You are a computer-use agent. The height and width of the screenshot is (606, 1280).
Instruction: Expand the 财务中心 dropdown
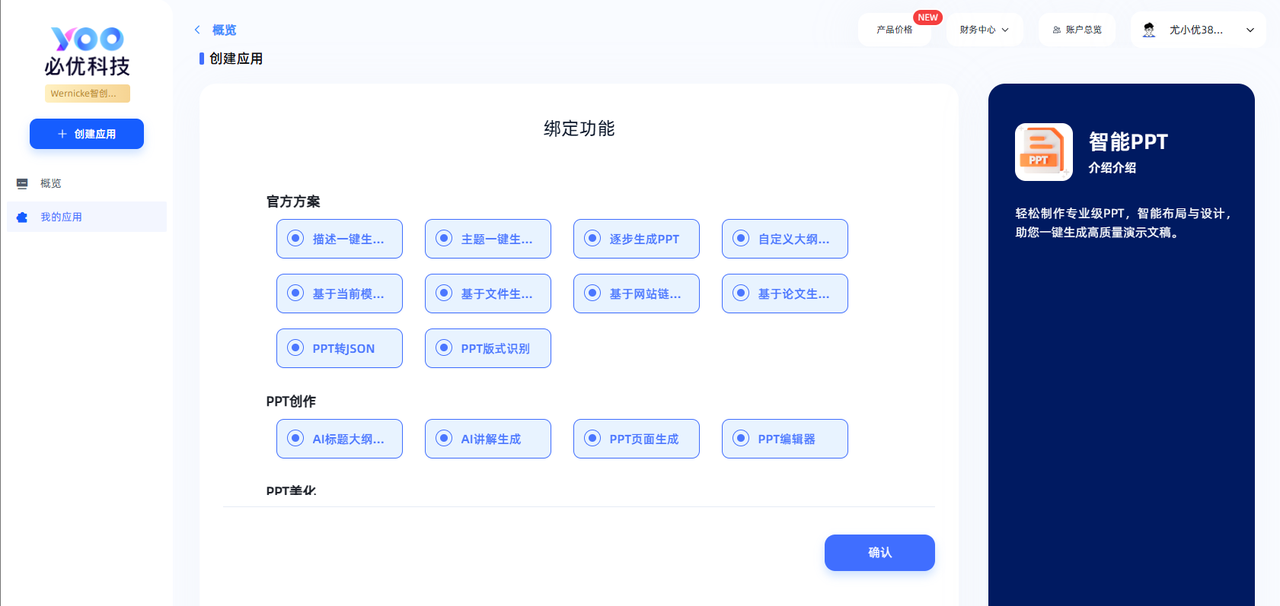(x=984, y=30)
